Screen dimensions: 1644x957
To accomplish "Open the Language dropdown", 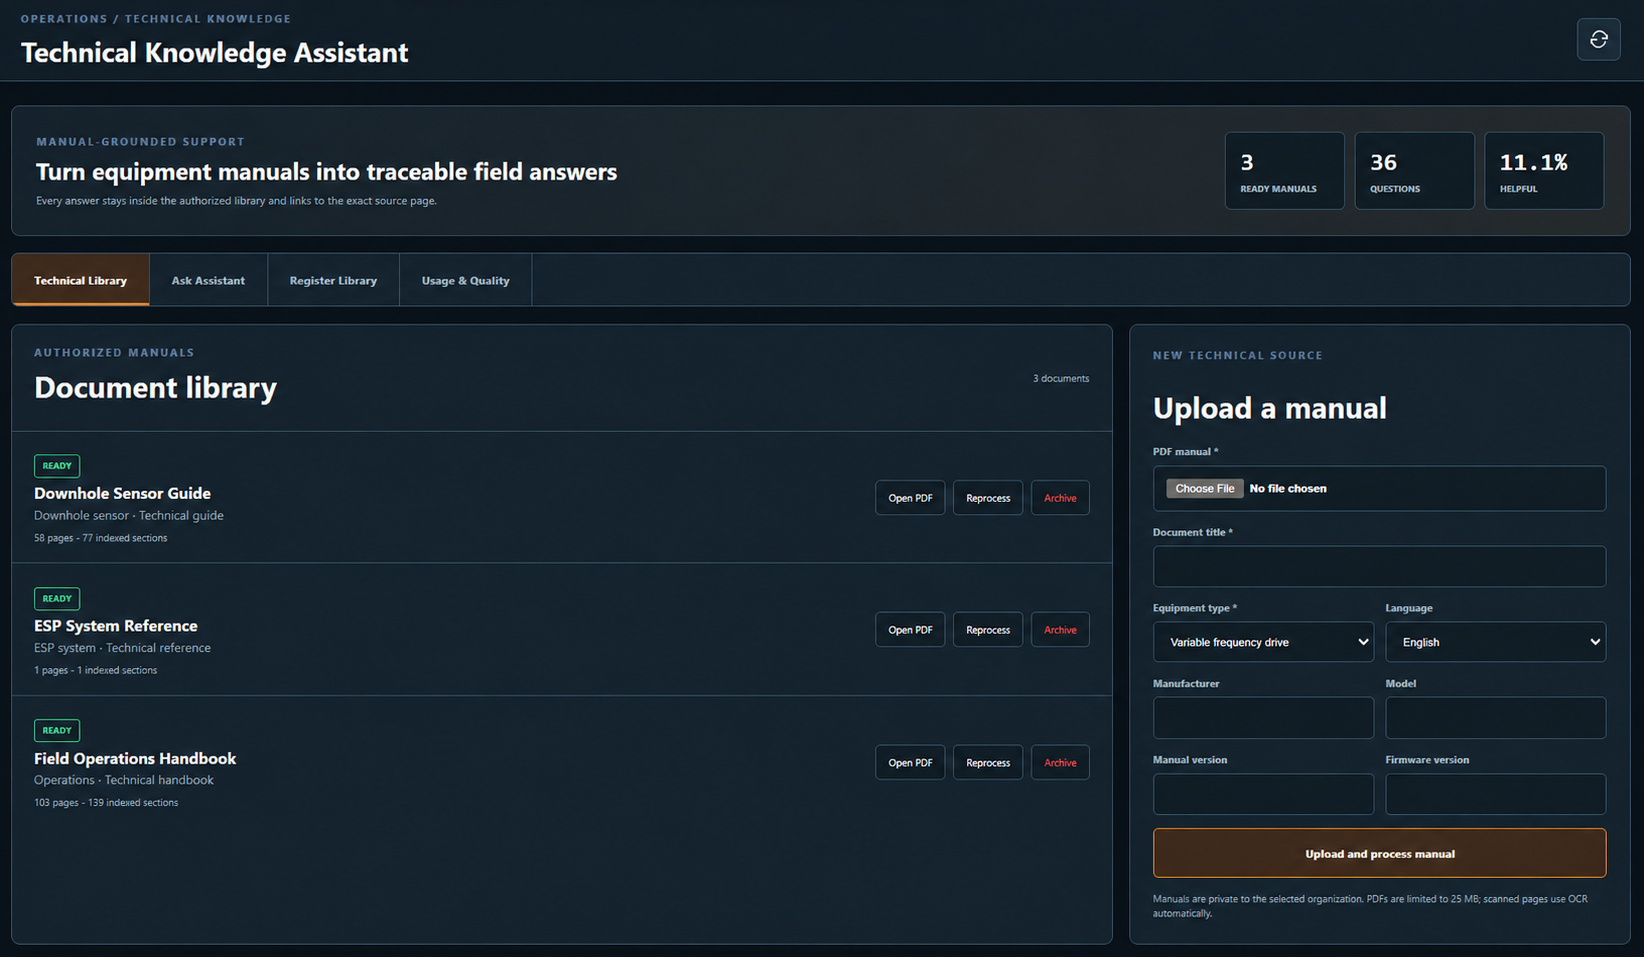I will (1495, 642).
